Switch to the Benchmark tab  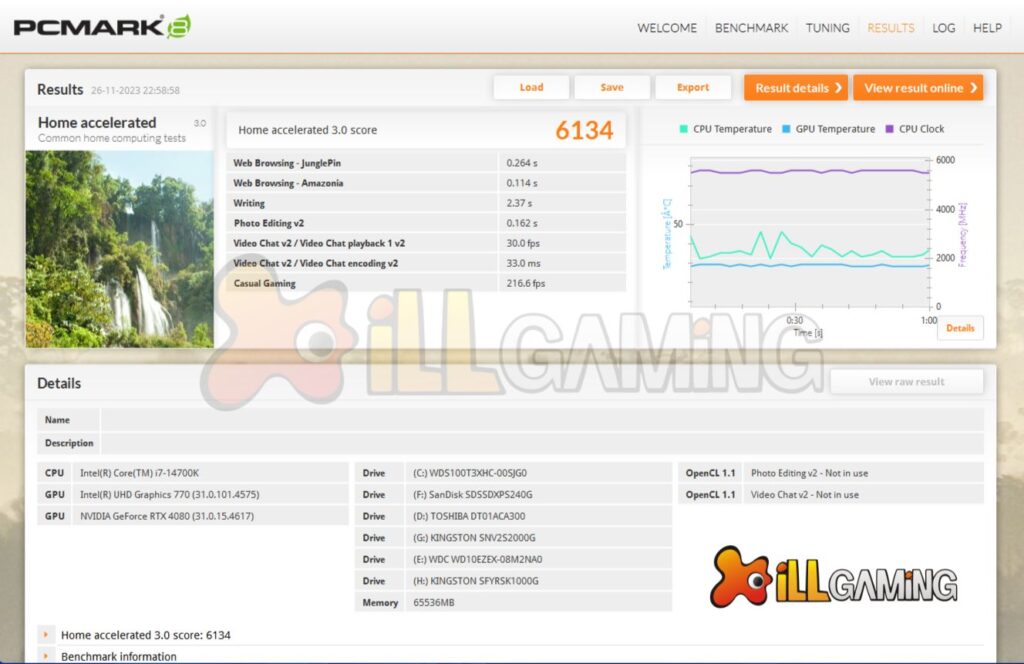pos(751,28)
